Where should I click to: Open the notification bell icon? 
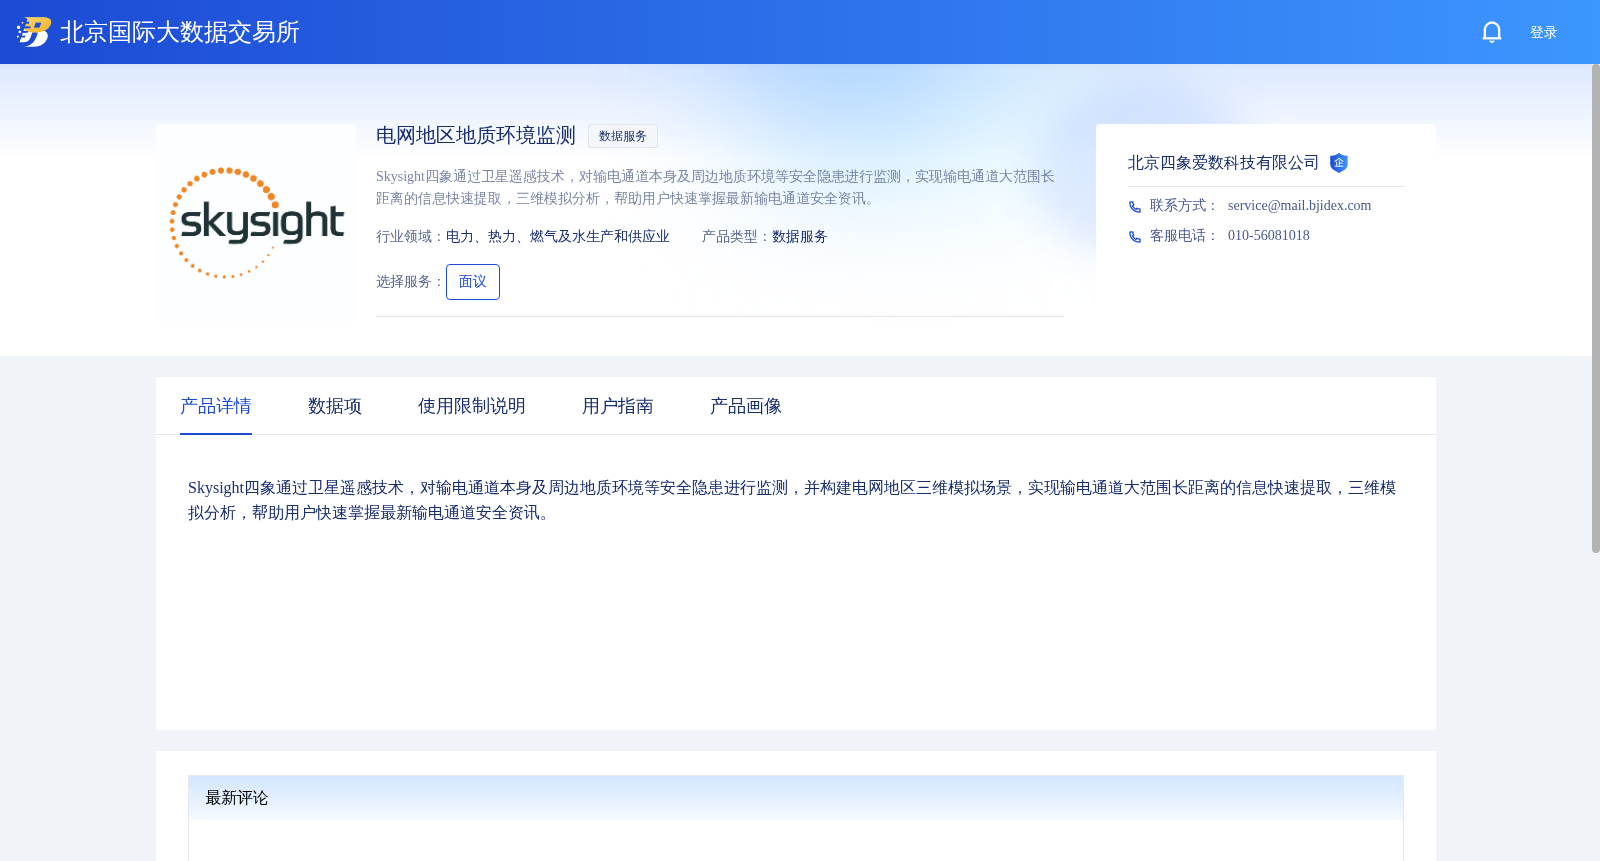[x=1491, y=32]
